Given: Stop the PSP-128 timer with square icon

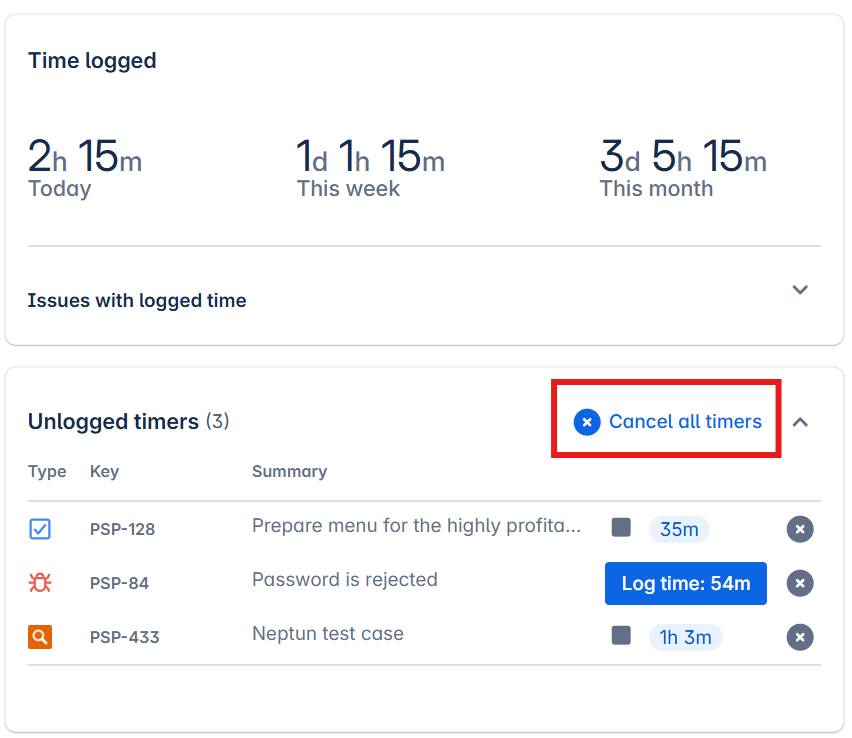Looking at the screenshot, I should click(x=621, y=527).
